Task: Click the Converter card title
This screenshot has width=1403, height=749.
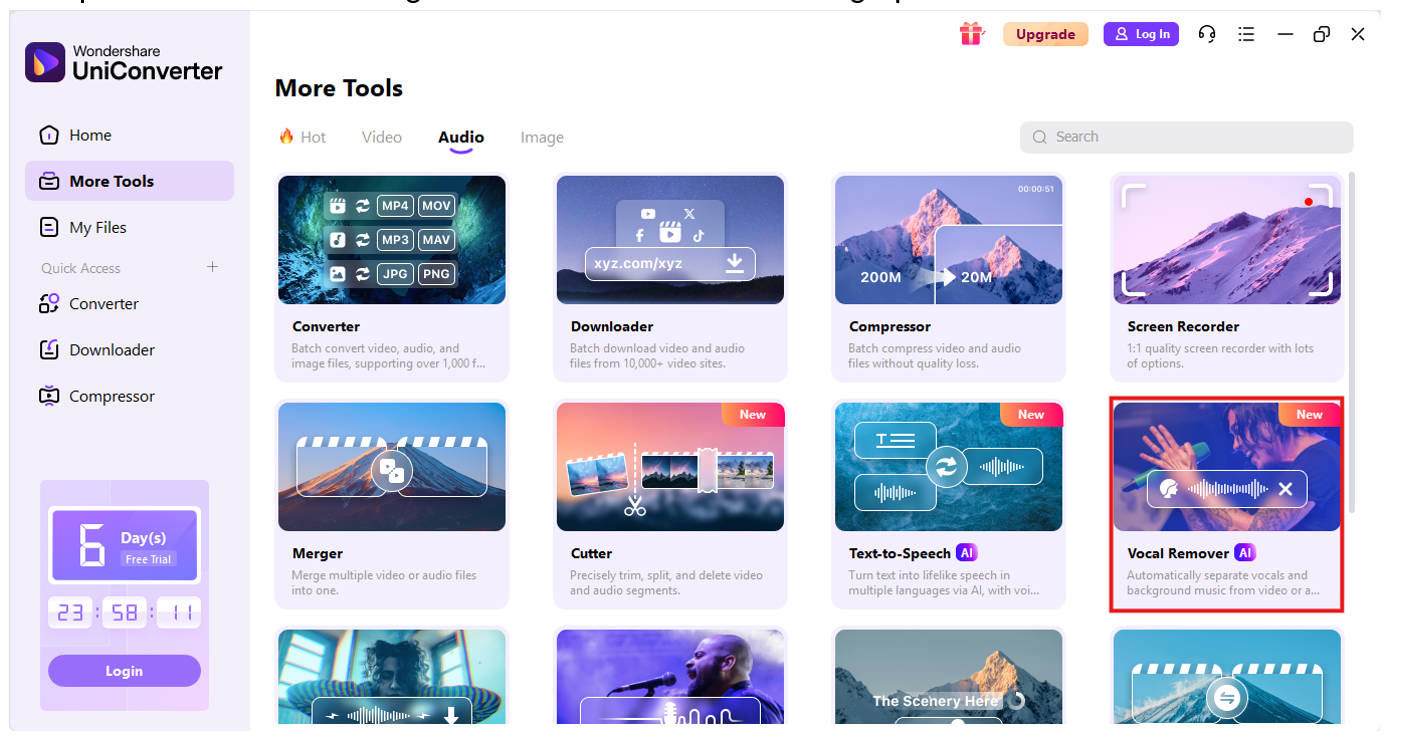Action: 326,326
